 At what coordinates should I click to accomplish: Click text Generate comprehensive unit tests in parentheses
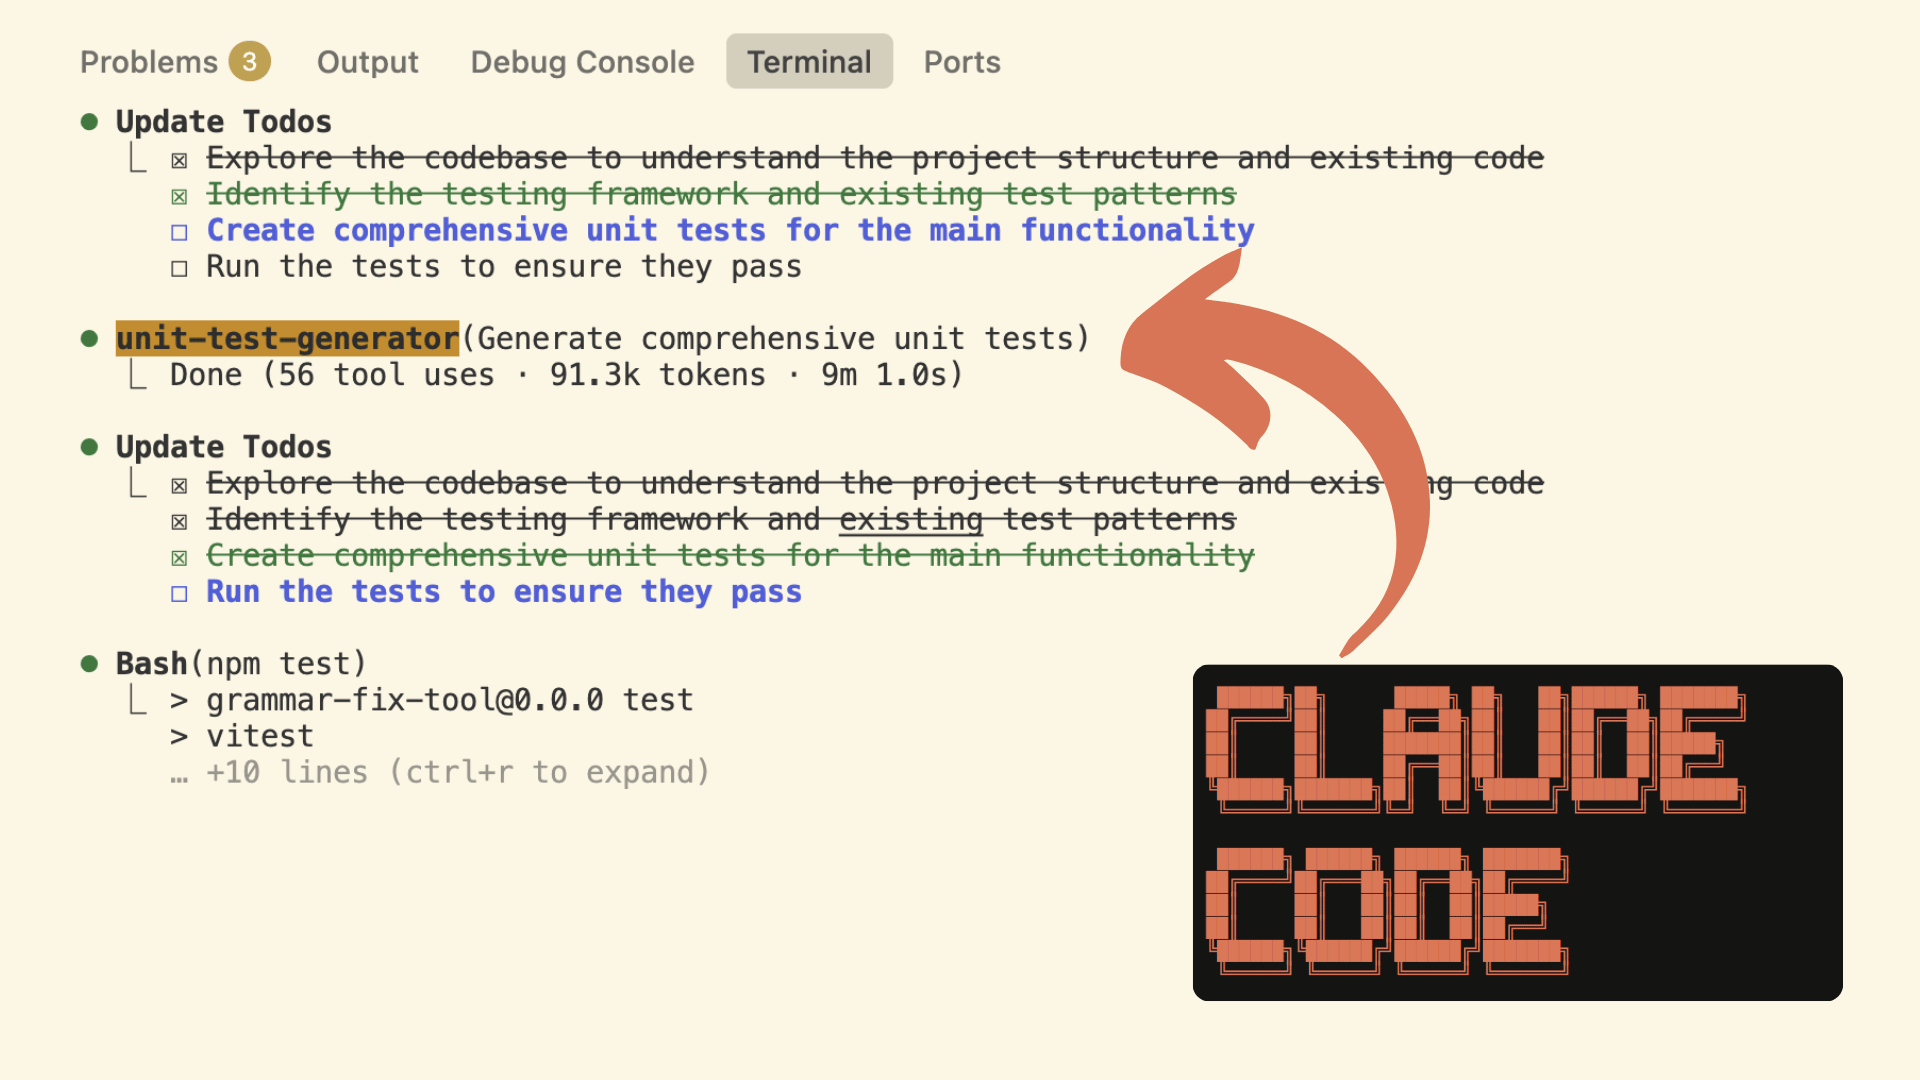pos(776,339)
